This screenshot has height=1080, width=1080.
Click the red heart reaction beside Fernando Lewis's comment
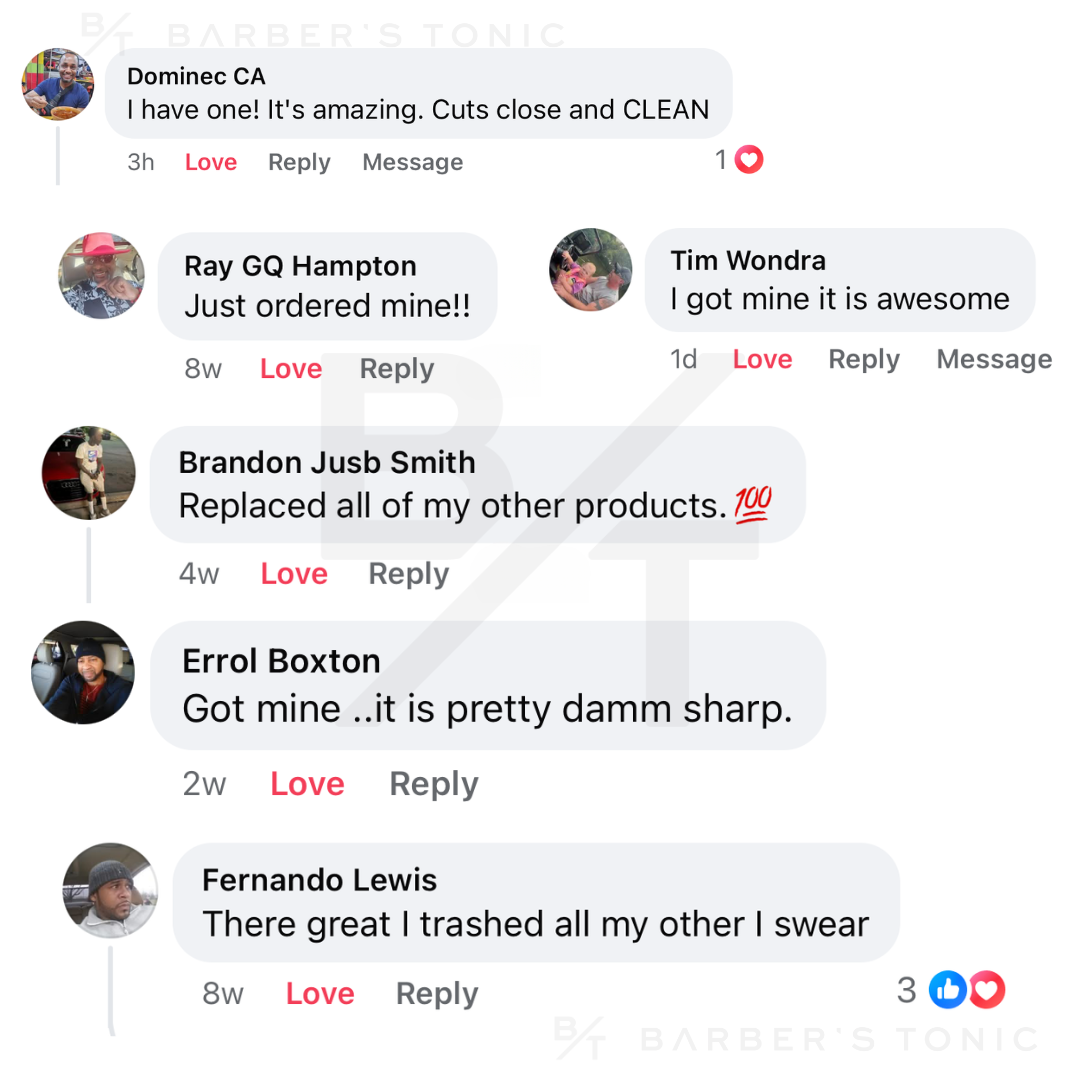[988, 990]
